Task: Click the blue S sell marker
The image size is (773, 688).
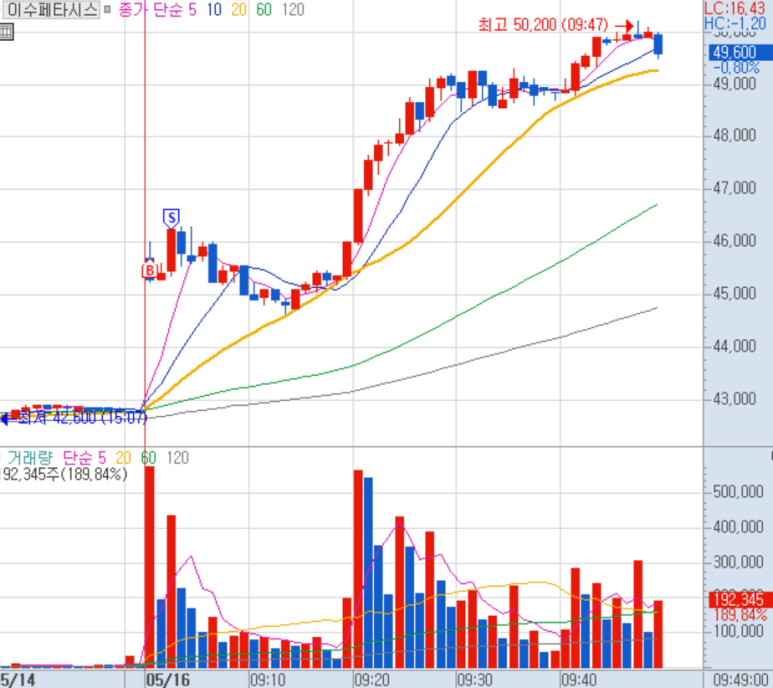Action: click(171, 218)
